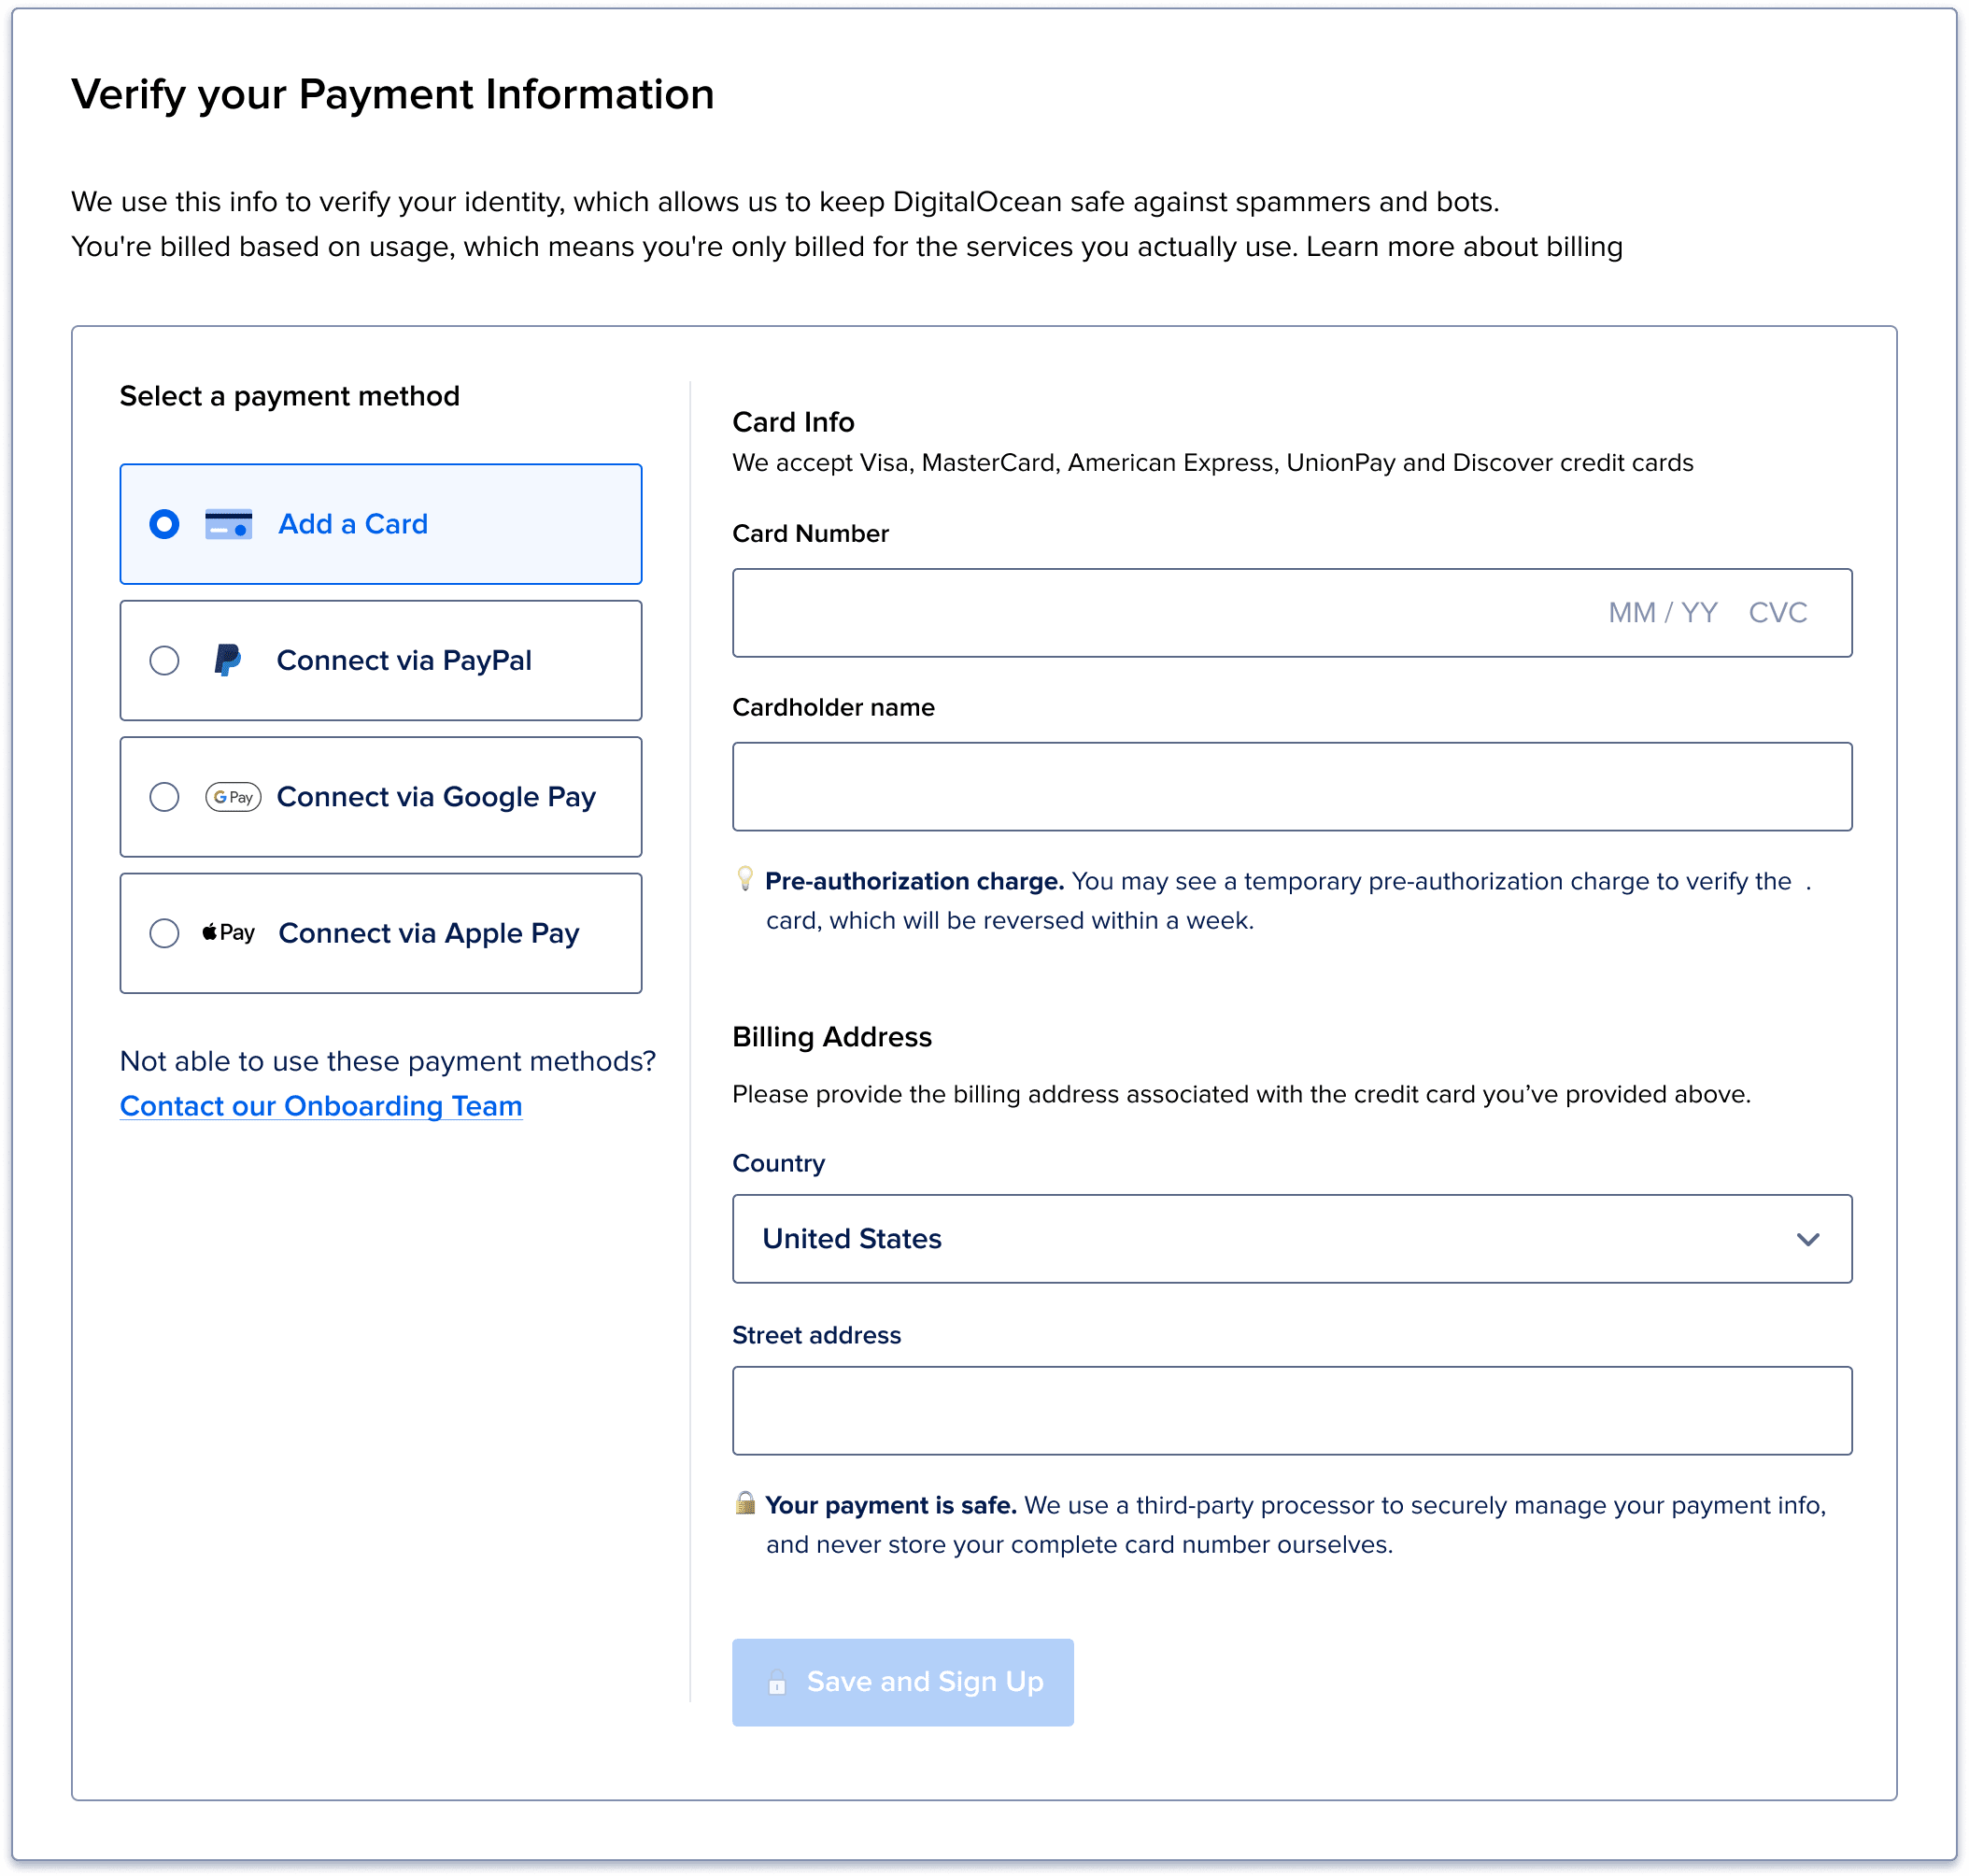Open Contact our Onboarding Team link

321,1106
